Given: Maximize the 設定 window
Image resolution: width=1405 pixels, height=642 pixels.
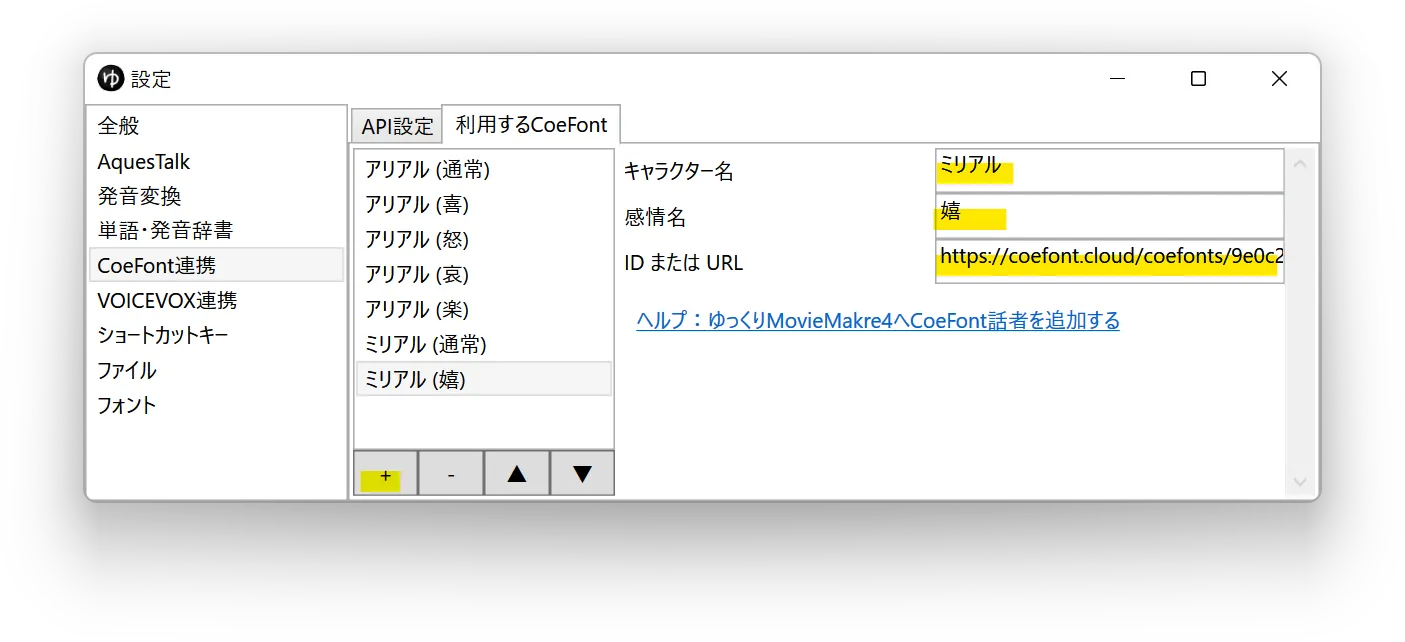Looking at the screenshot, I should [1198, 79].
